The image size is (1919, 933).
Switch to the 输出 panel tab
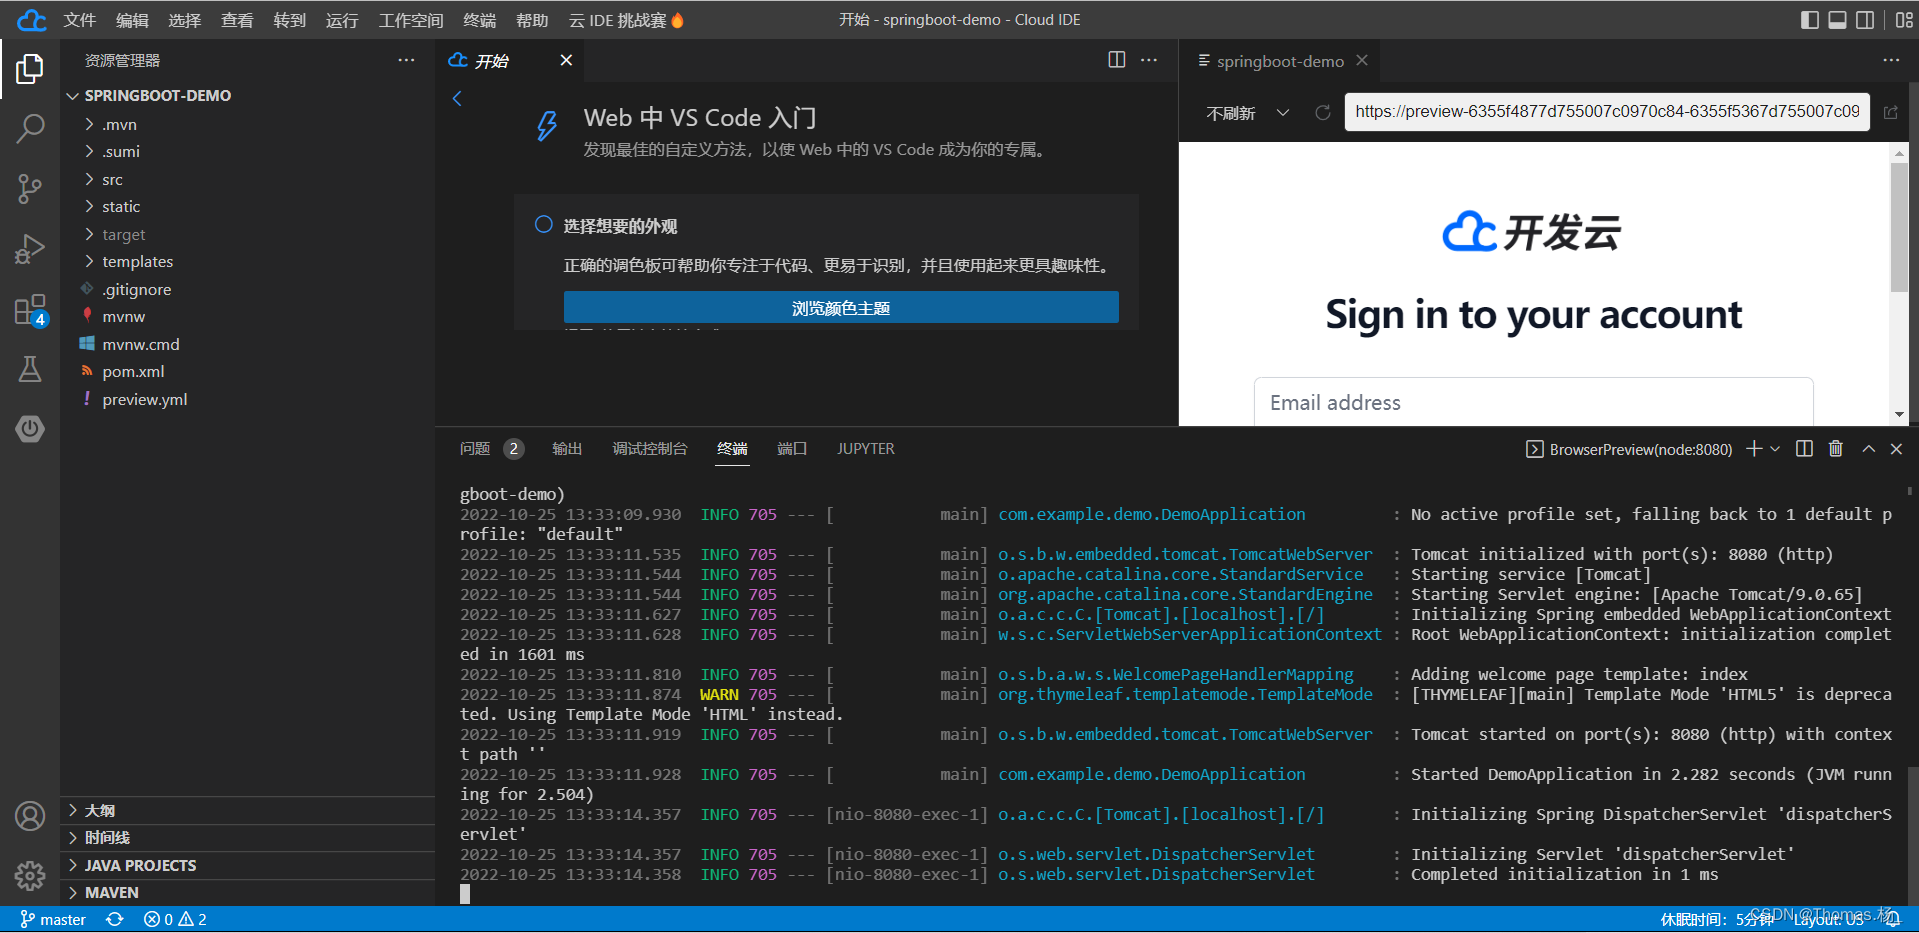(x=567, y=449)
